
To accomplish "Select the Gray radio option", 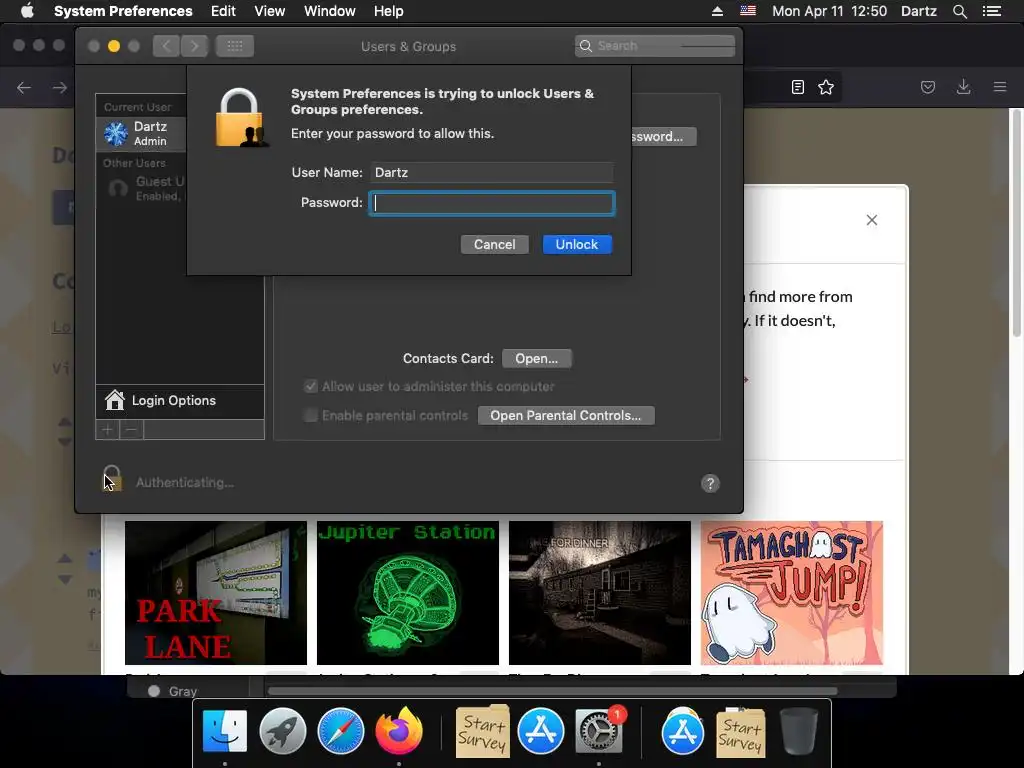I will [x=154, y=691].
